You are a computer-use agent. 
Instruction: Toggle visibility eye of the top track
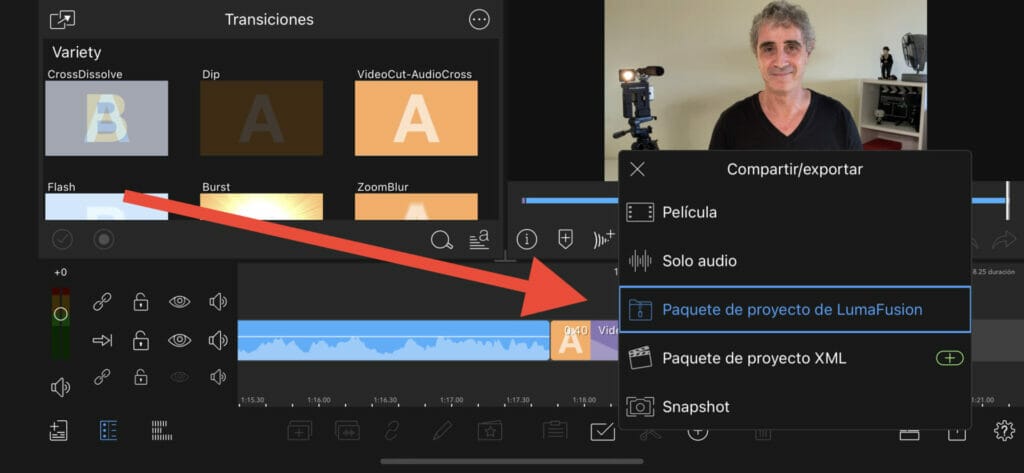pos(179,302)
